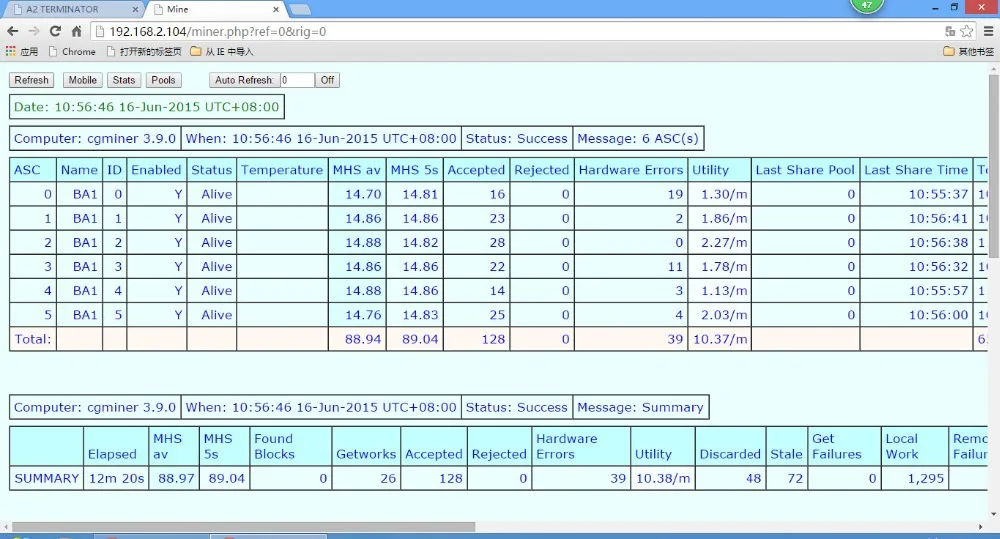Click the Stats button
The width and height of the screenshot is (1000, 539).
tap(124, 80)
